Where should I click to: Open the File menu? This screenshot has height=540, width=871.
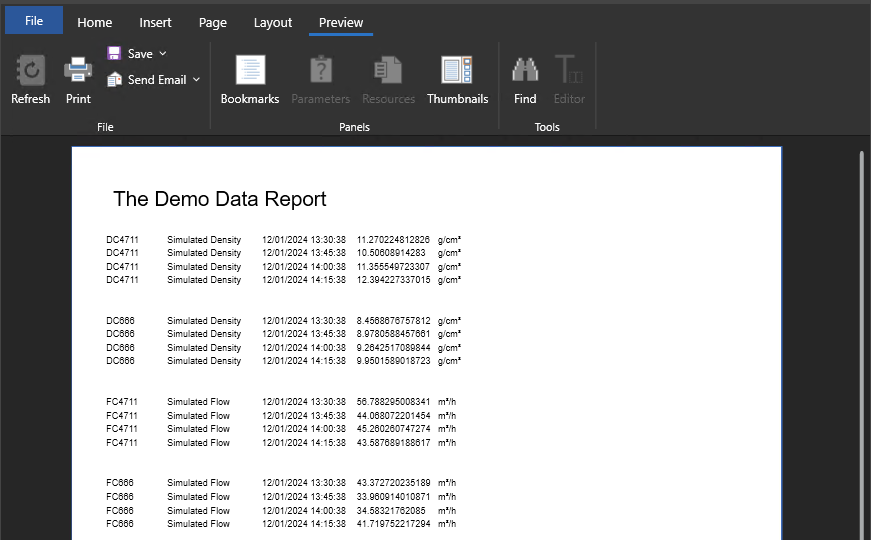coord(34,21)
